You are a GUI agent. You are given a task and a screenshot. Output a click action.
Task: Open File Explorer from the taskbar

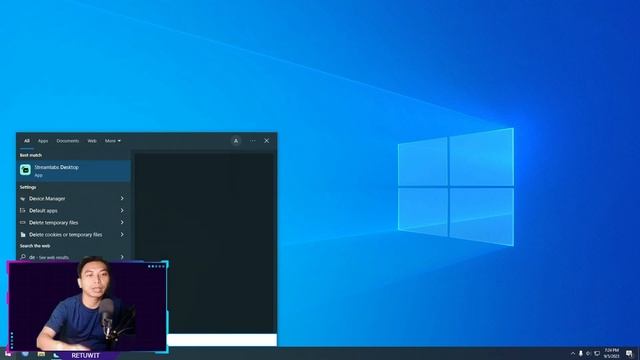coord(41,354)
